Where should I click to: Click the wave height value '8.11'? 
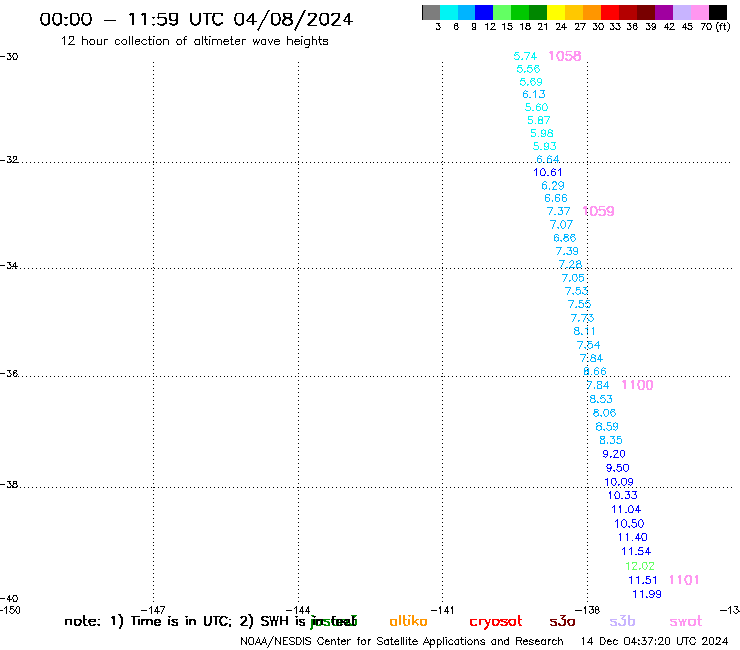coord(585,331)
